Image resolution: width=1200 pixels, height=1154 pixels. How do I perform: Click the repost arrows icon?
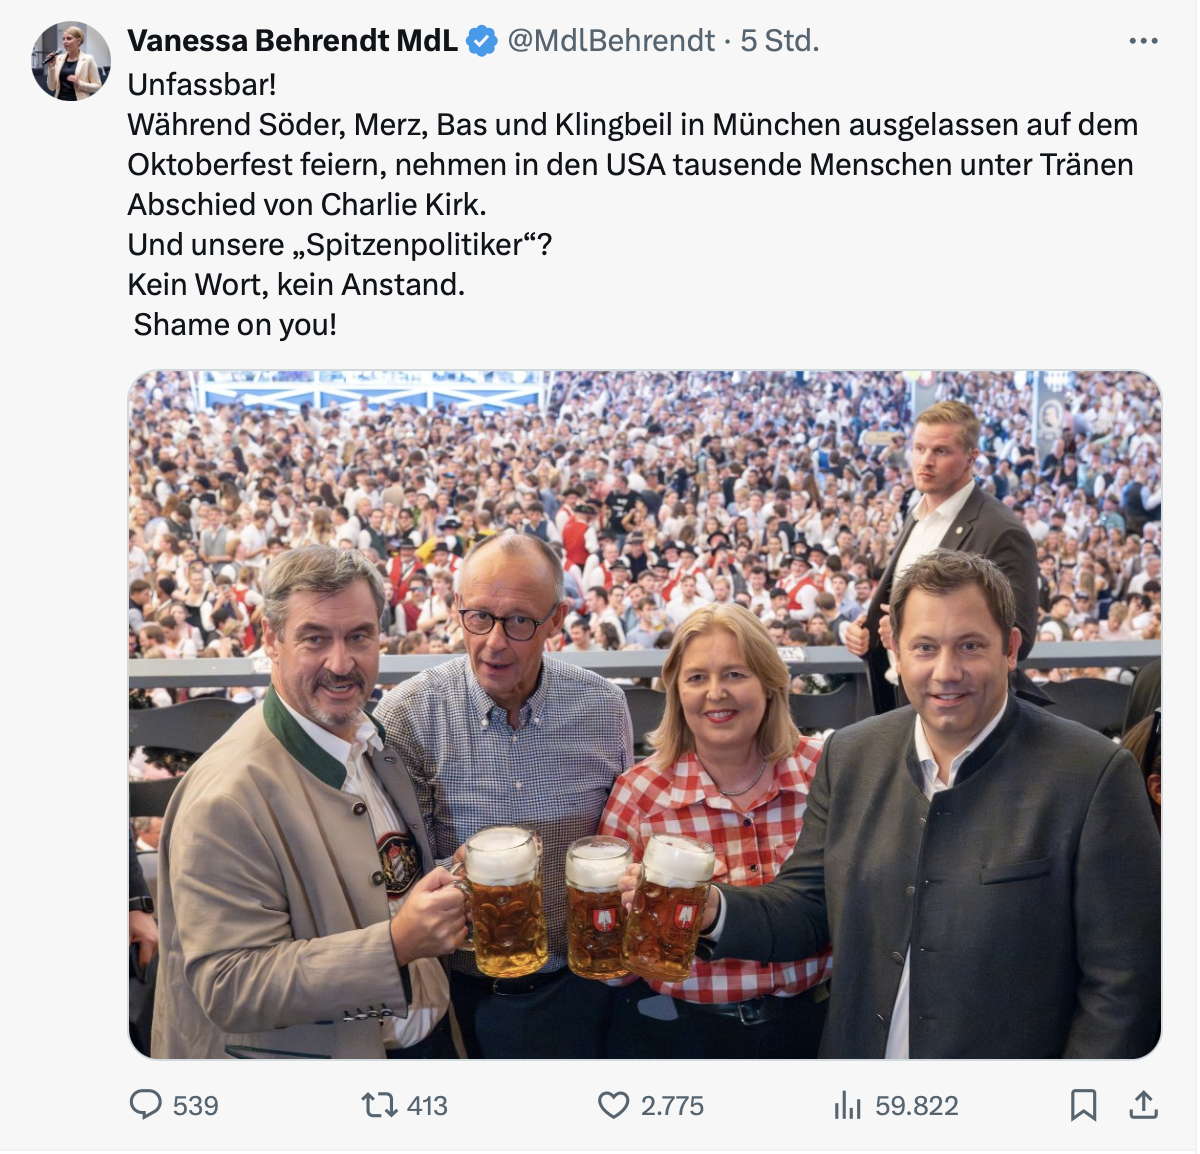(379, 1104)
